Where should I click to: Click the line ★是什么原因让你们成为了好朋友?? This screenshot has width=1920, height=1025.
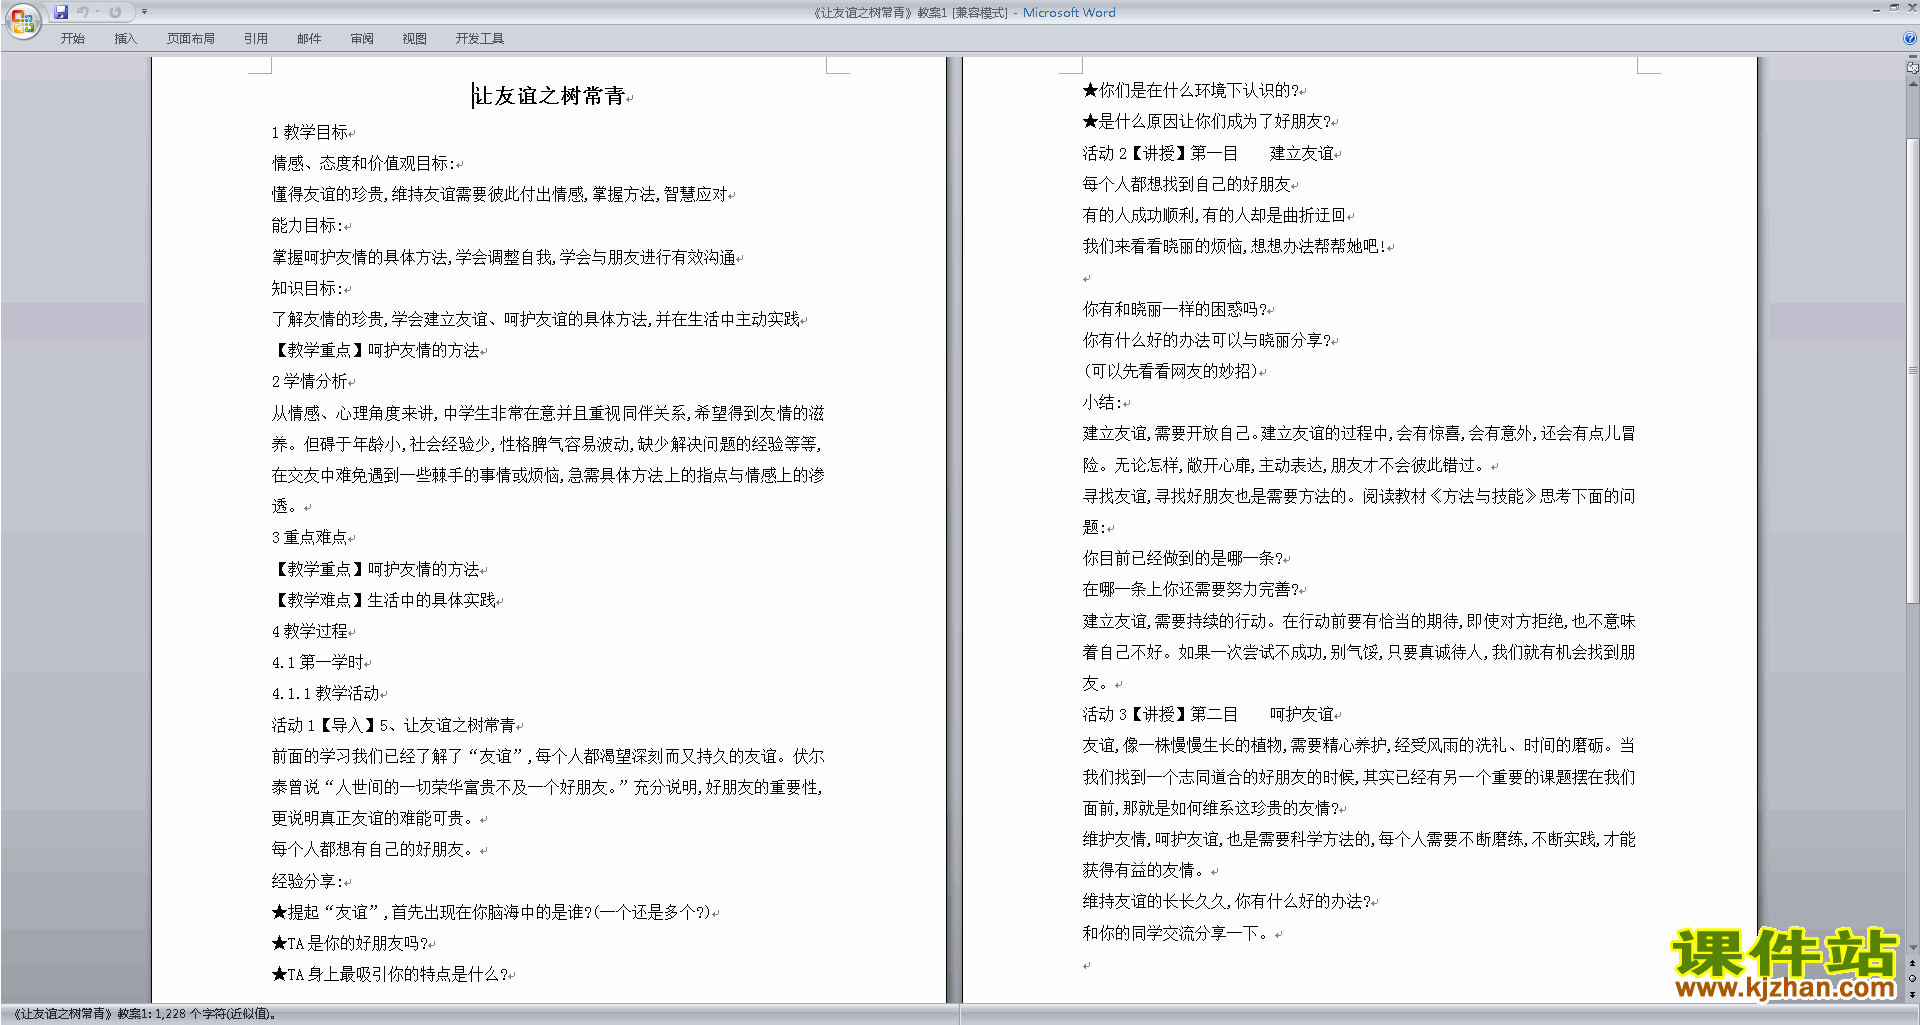(x=1207, y=121)
